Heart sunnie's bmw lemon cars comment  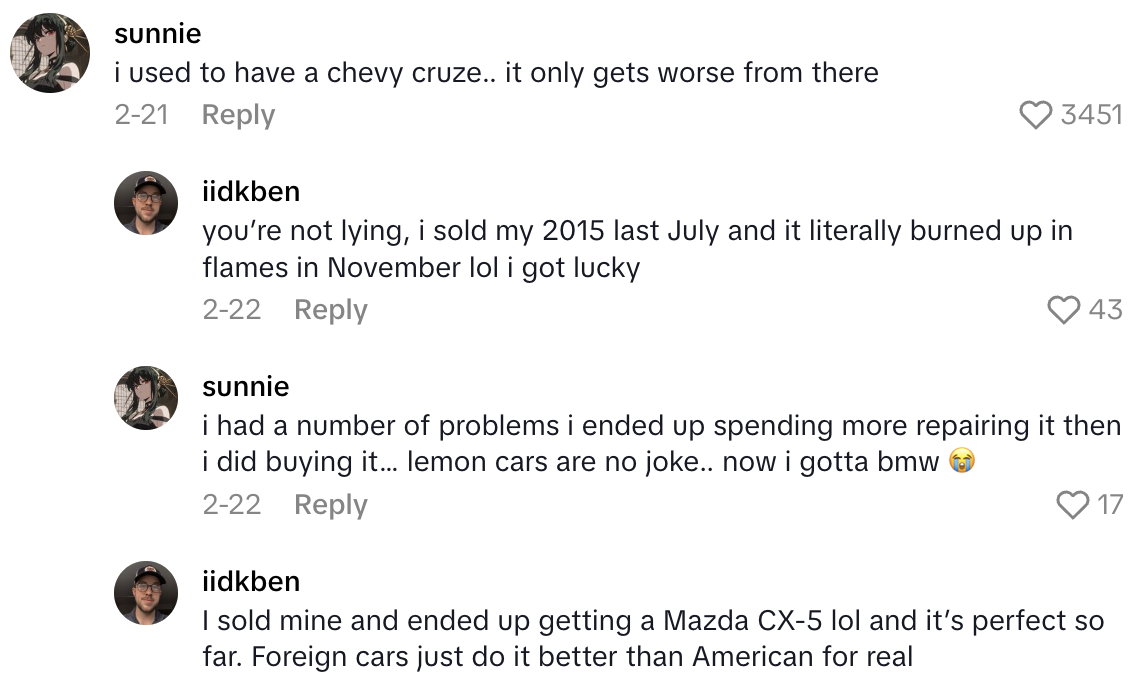pos(1073,505)
